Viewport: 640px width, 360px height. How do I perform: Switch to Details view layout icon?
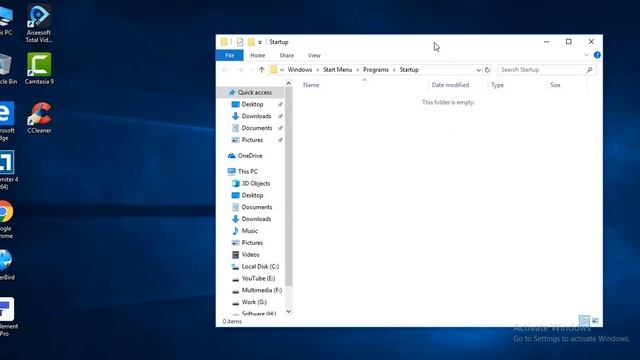pos(584,321)
